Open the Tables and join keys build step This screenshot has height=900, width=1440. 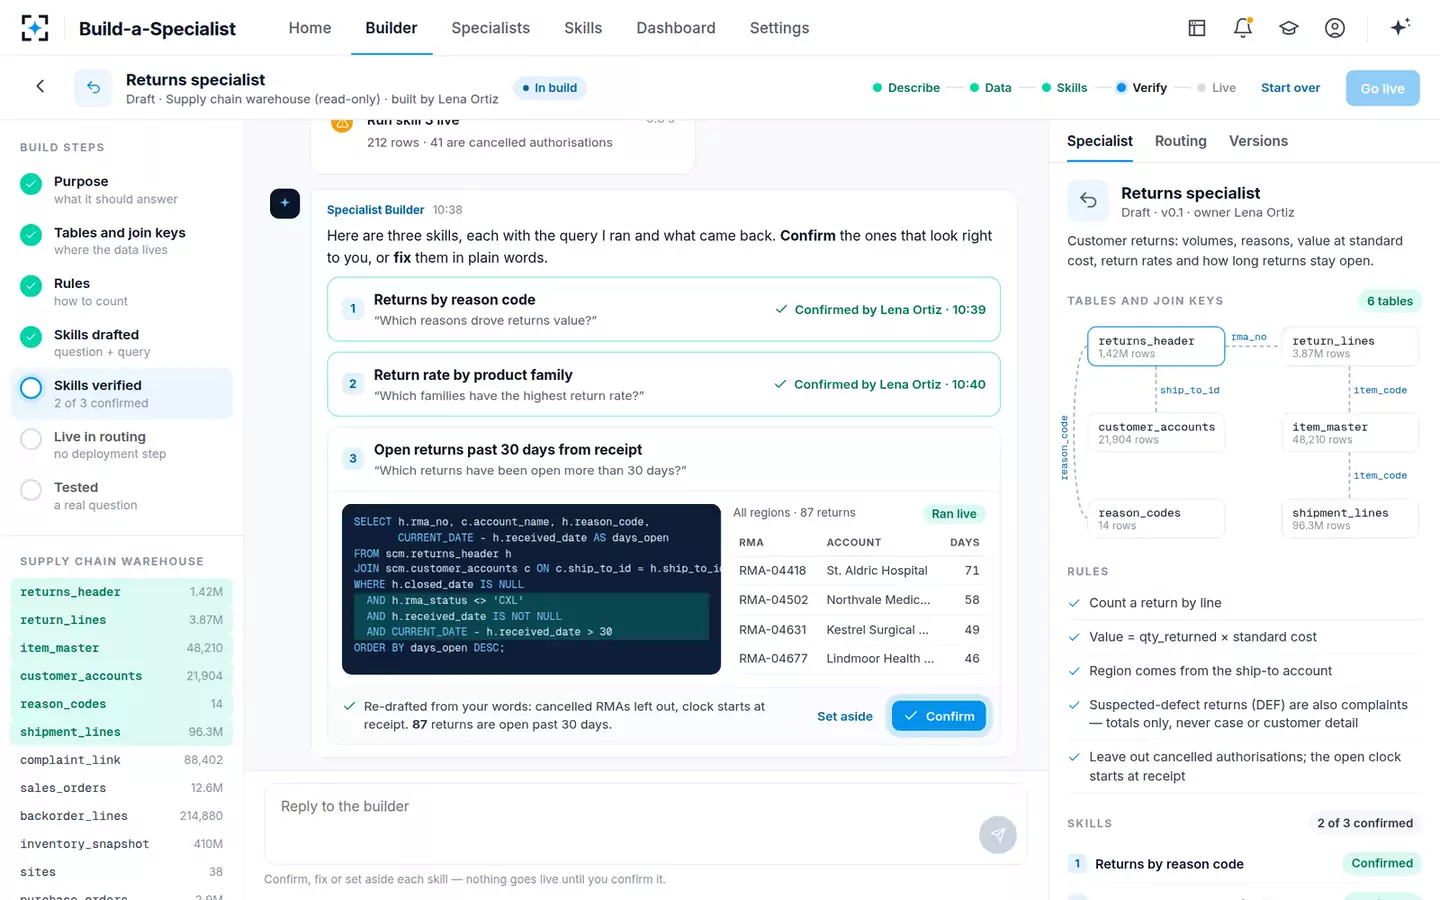tap(122, 241)
